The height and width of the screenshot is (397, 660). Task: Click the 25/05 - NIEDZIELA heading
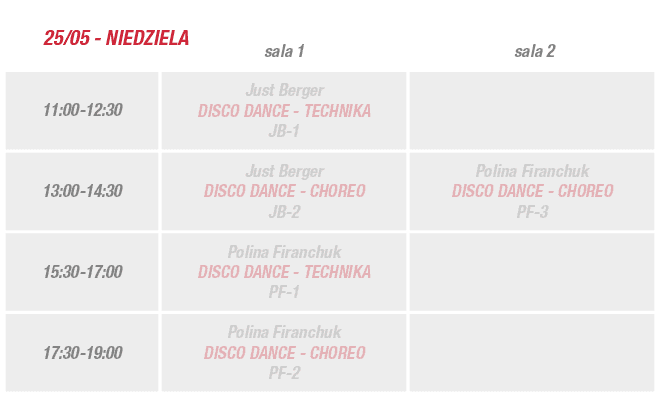click(116, 38)
